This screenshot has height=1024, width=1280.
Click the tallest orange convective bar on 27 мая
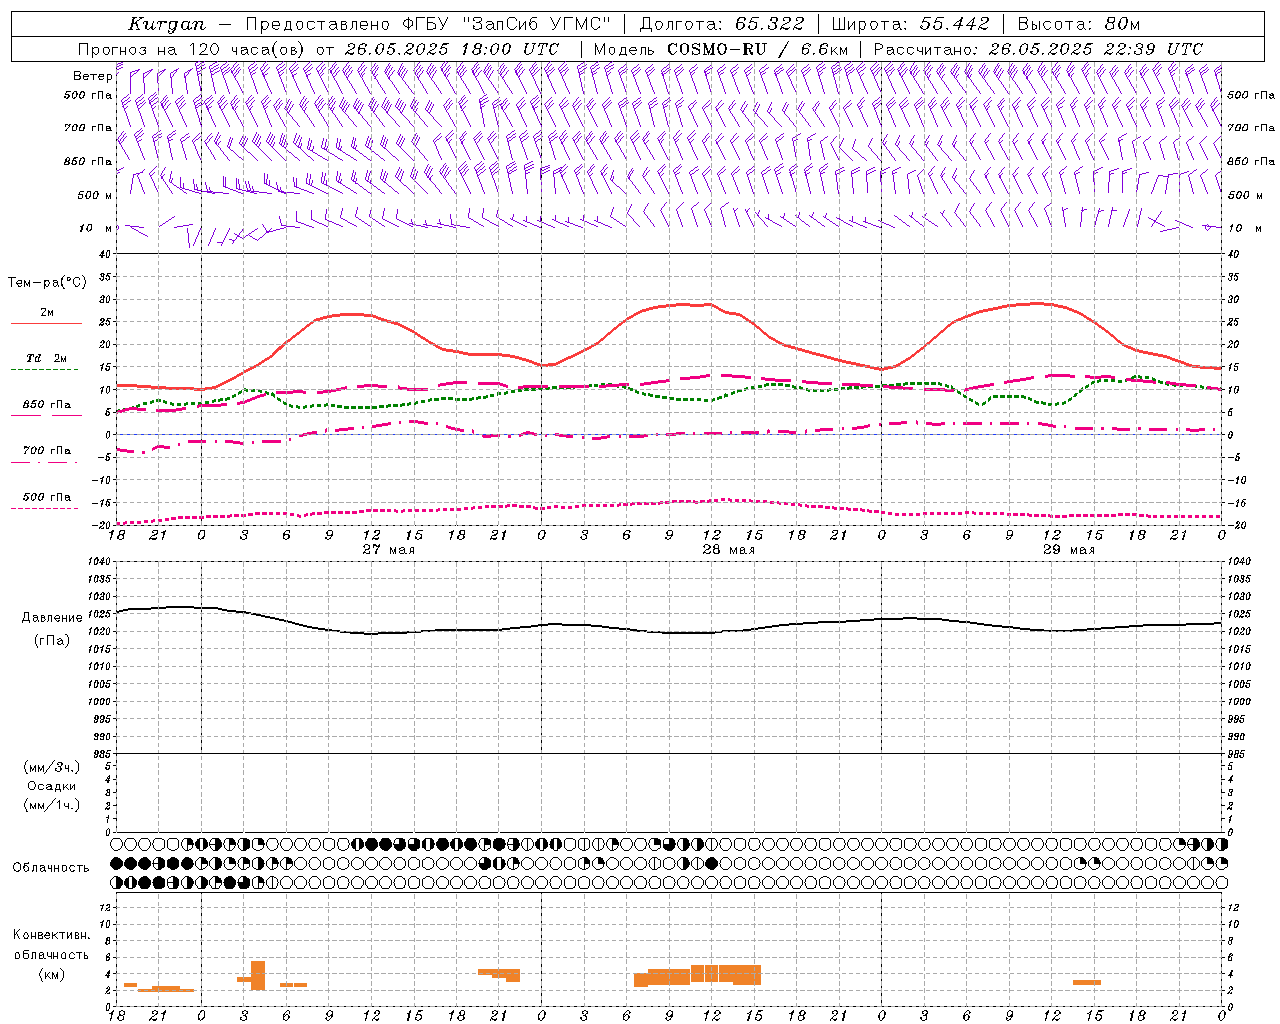tap(258, 975)
